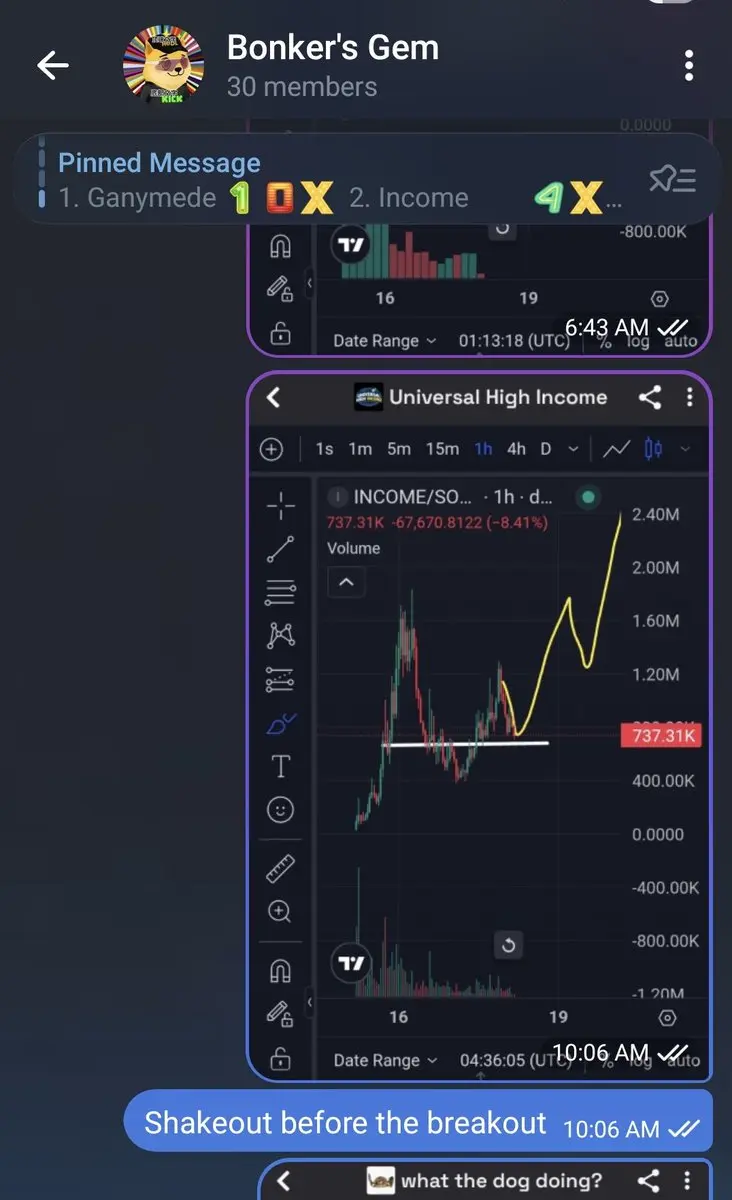
Task: Select the trend line drawing tool
Action: [x=281, y=549]
